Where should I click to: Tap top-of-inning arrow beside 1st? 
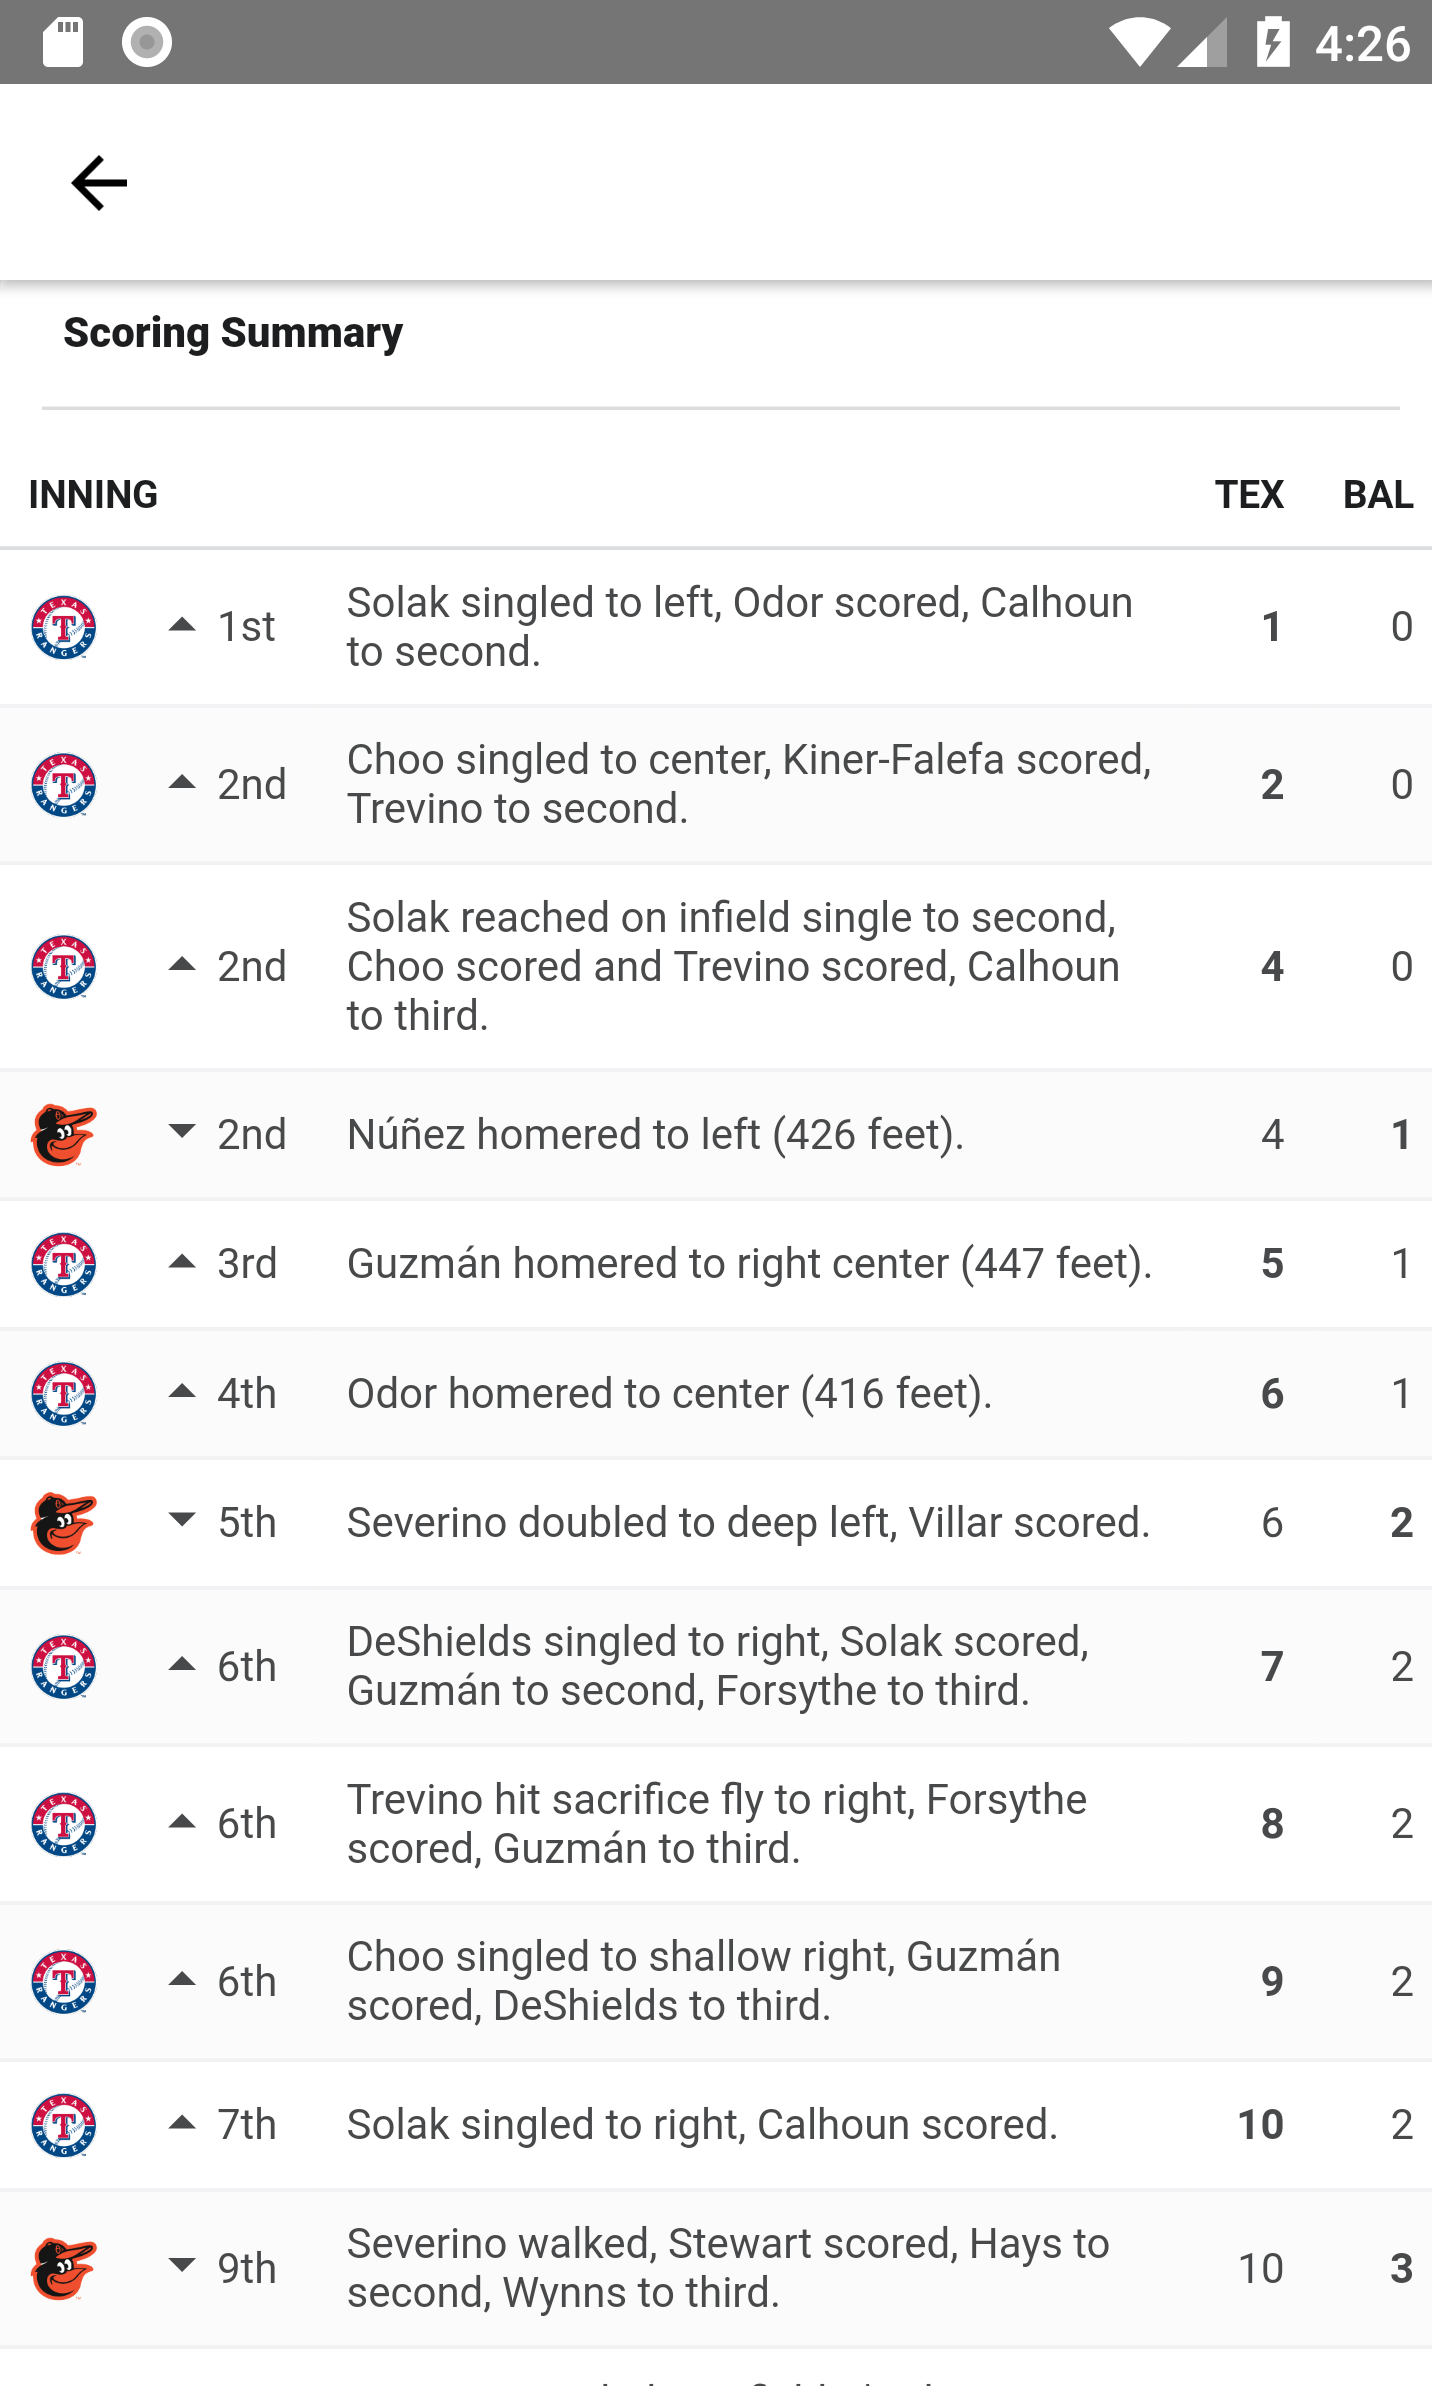(x=182, y=626)
